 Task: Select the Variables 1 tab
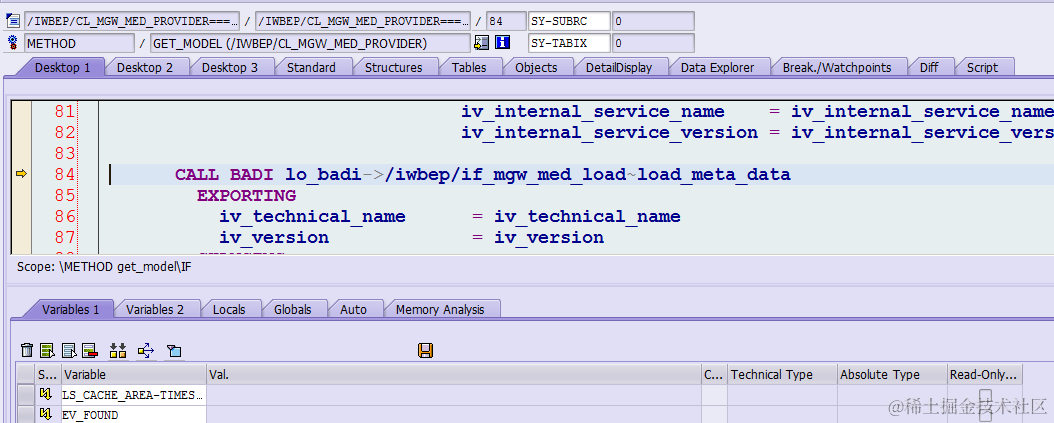click(x=70, y=309)
